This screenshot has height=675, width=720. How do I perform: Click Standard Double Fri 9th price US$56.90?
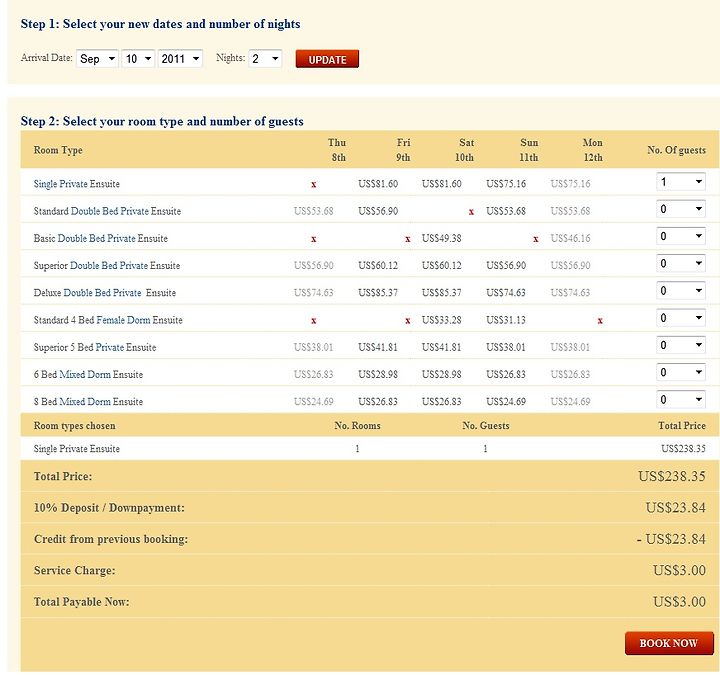pyautogui.click(x=378, y=211)
